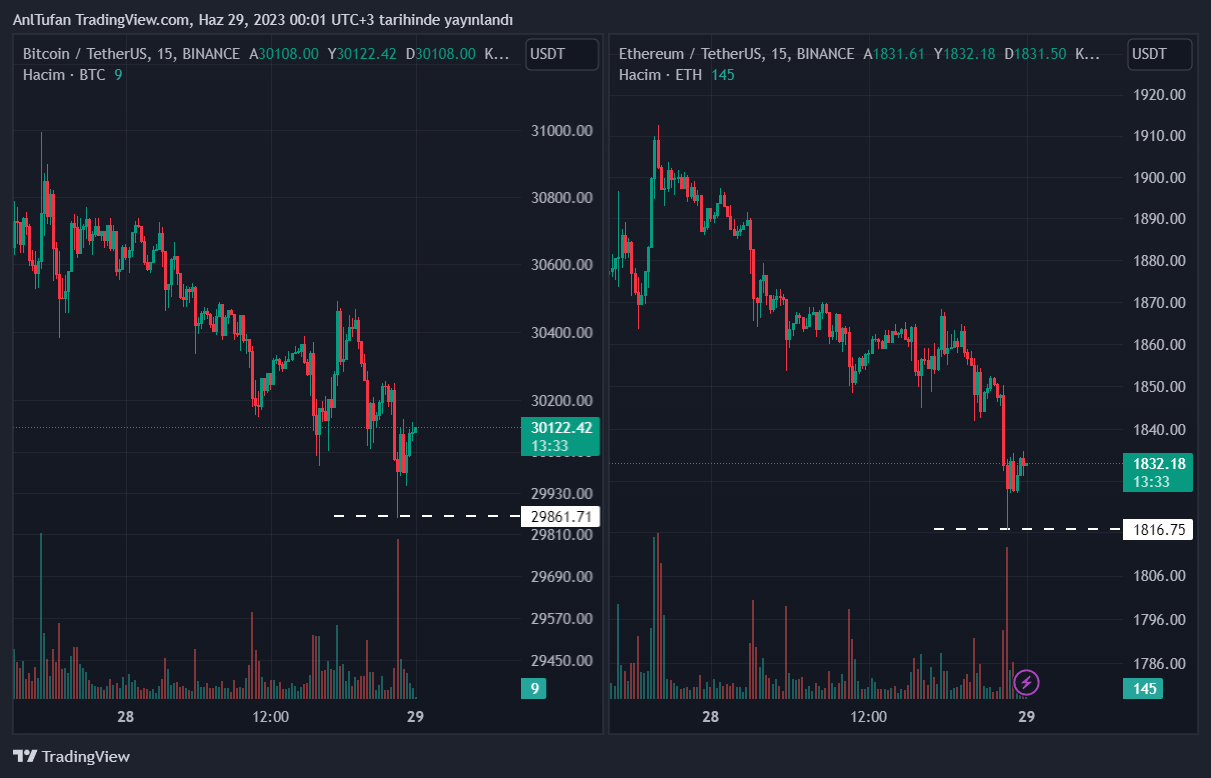Click the green BTC volume value 9 label
This screenshot has height=778, width=1211.
point(534,688)
